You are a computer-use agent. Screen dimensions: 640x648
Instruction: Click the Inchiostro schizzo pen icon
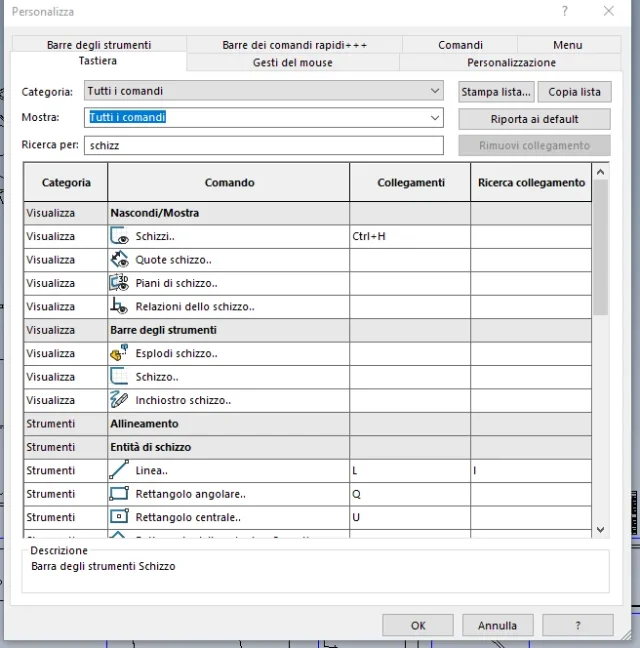tap(119, 400)
